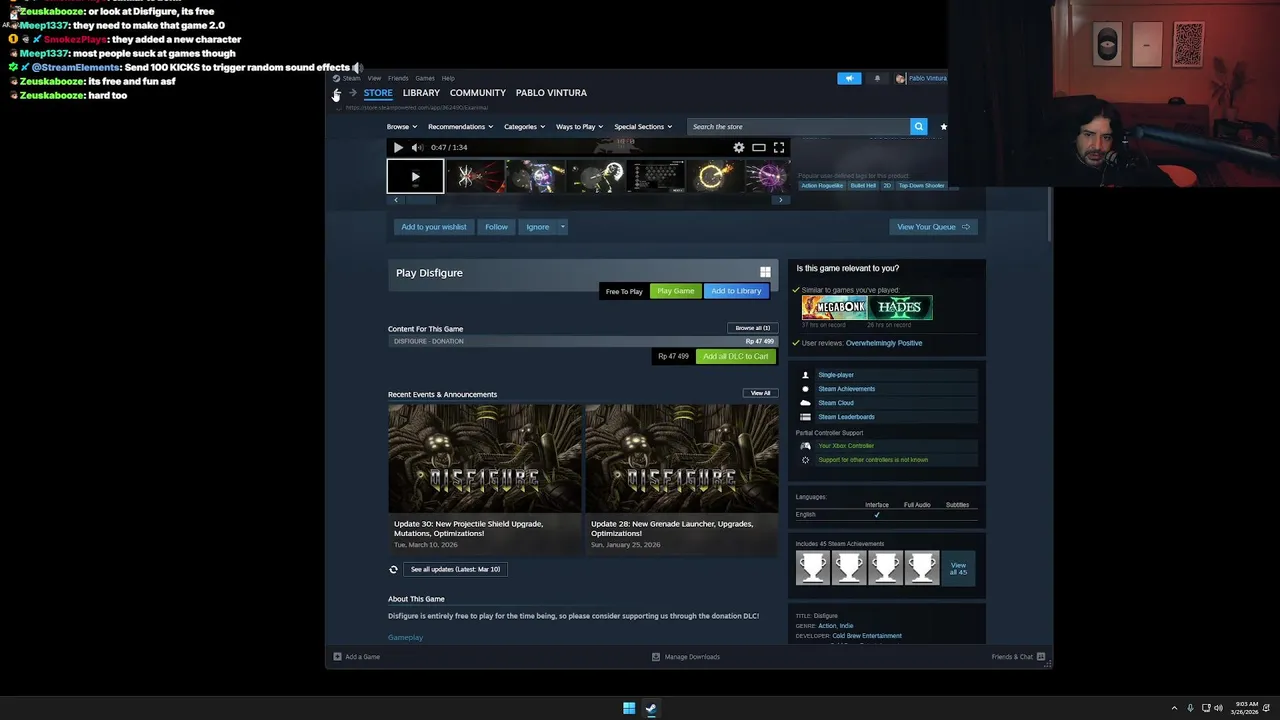Screen dimensions: 1280x720
Task: Open the notifications bell
Action: point(877,78)
